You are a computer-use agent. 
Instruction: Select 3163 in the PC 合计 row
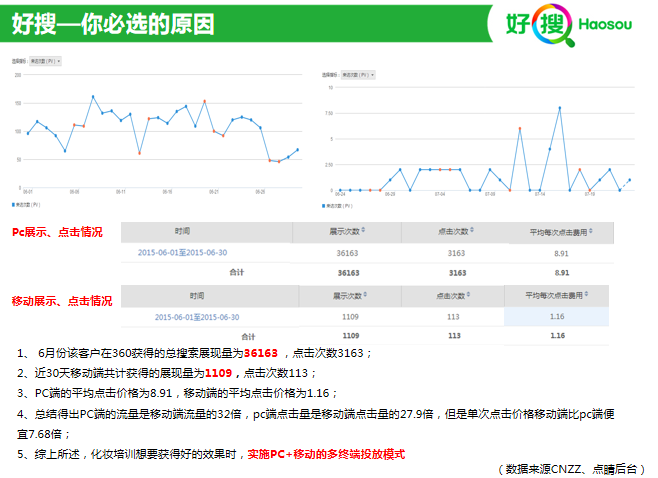pyautogui.click(x=457, y=273)
